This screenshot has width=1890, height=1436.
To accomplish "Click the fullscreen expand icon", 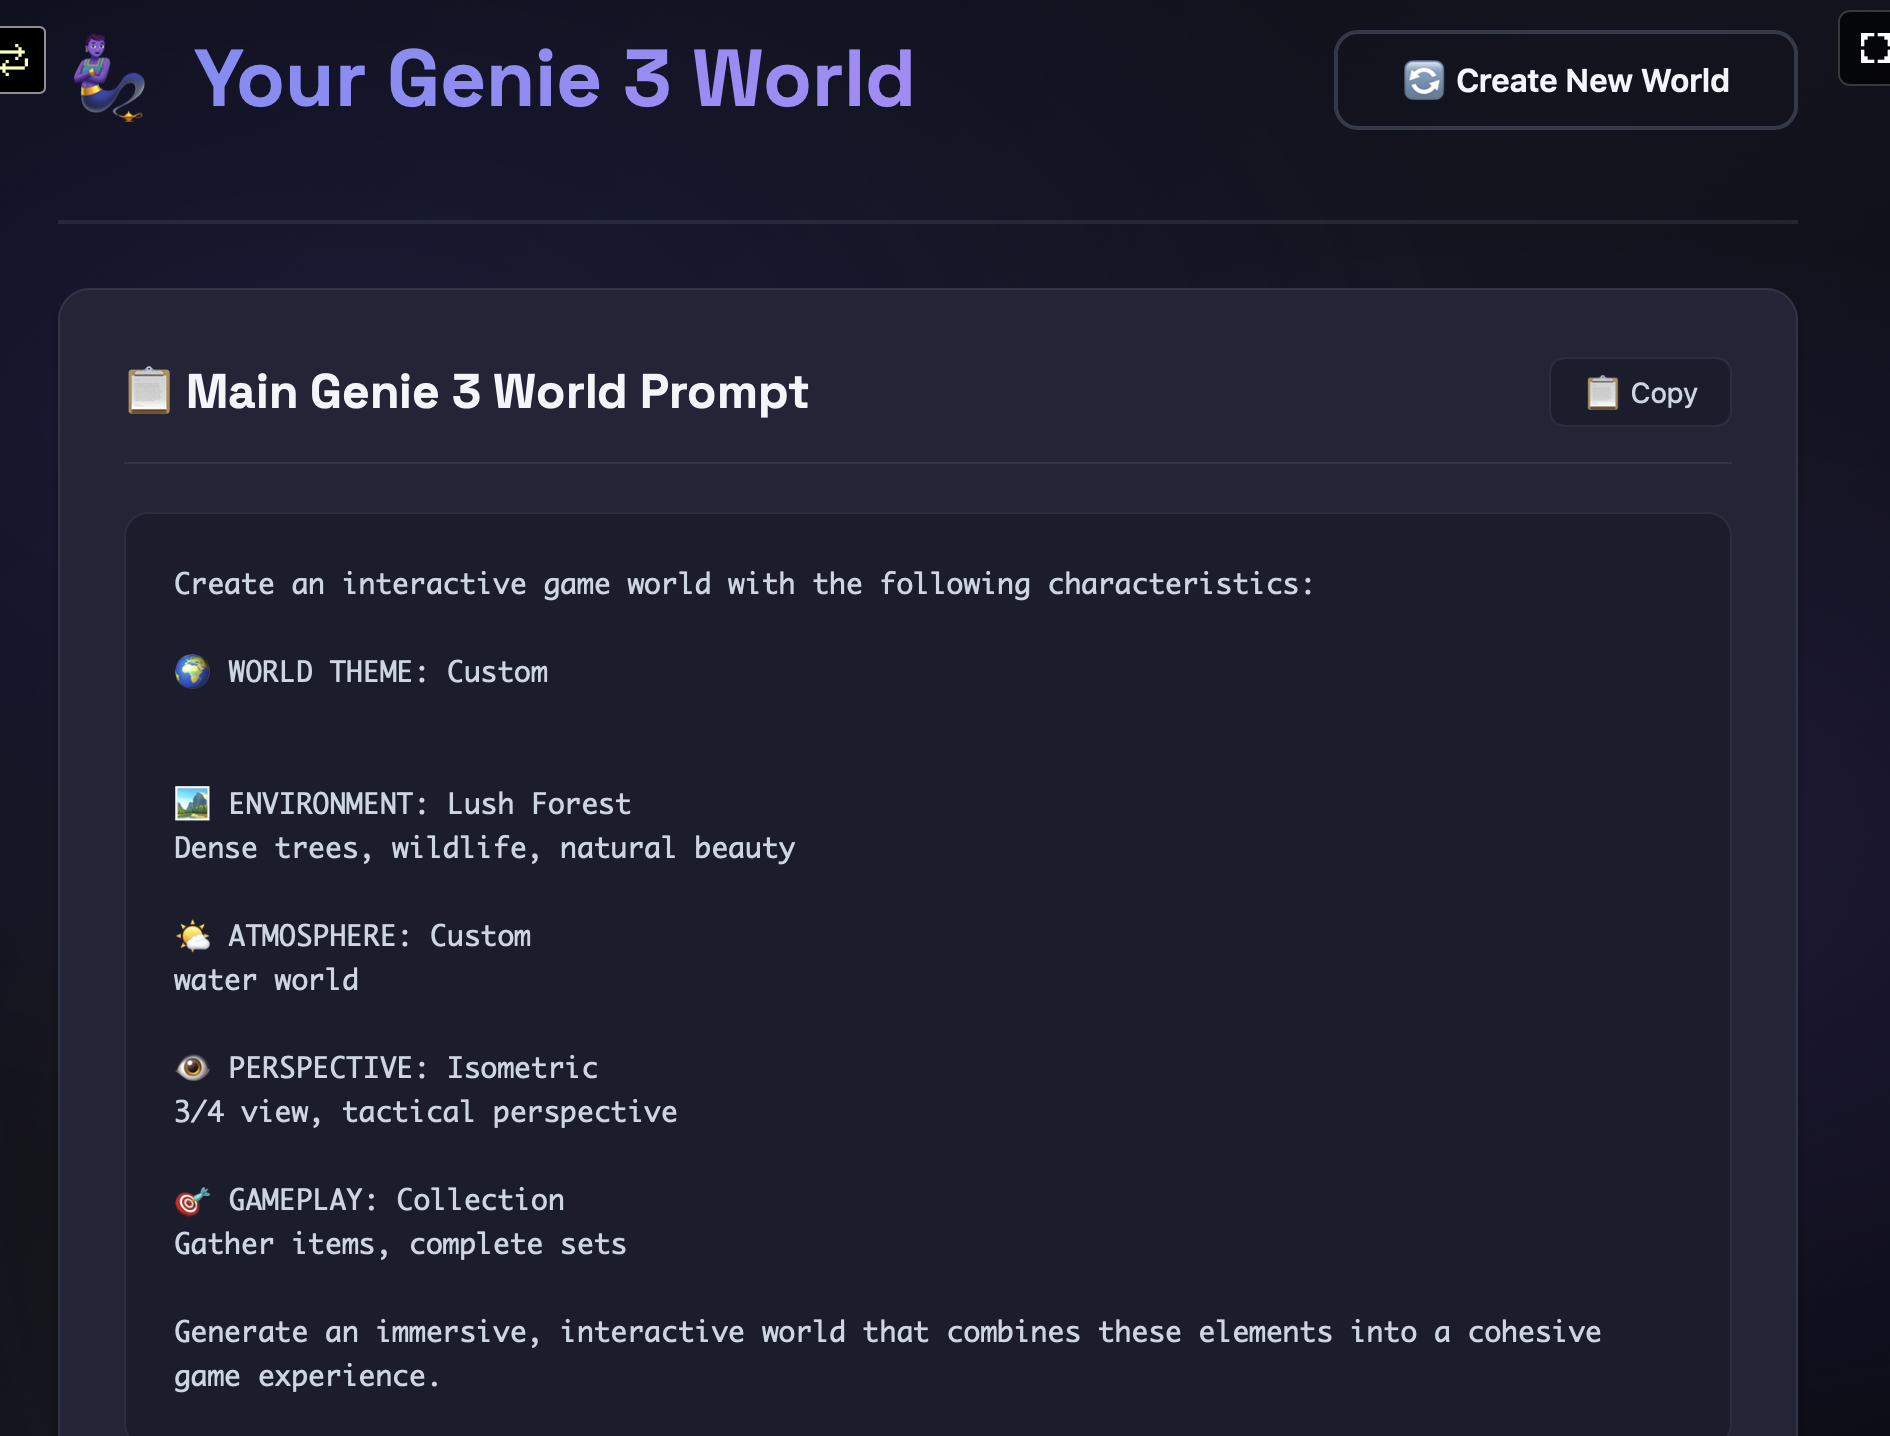I will (x=1872, y=48).
